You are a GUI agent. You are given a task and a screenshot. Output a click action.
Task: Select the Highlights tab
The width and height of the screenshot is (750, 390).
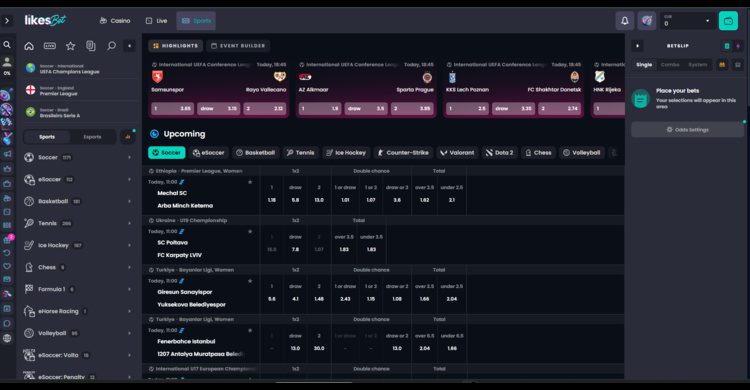(x=176, y=46)
